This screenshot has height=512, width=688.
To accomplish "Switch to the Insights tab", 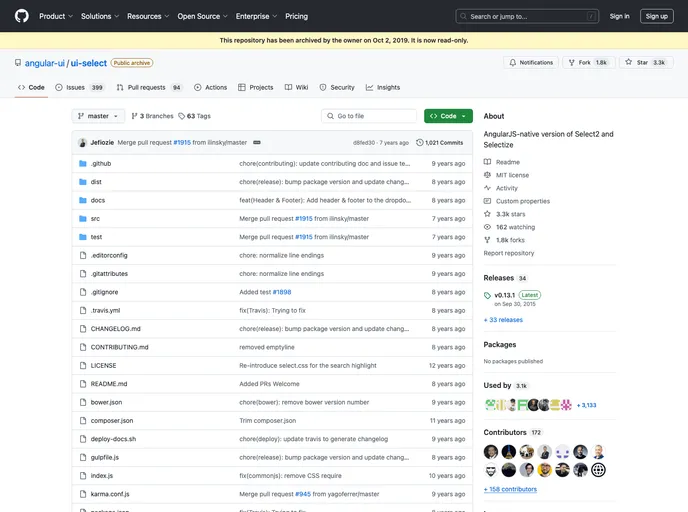I will [383, 88].
